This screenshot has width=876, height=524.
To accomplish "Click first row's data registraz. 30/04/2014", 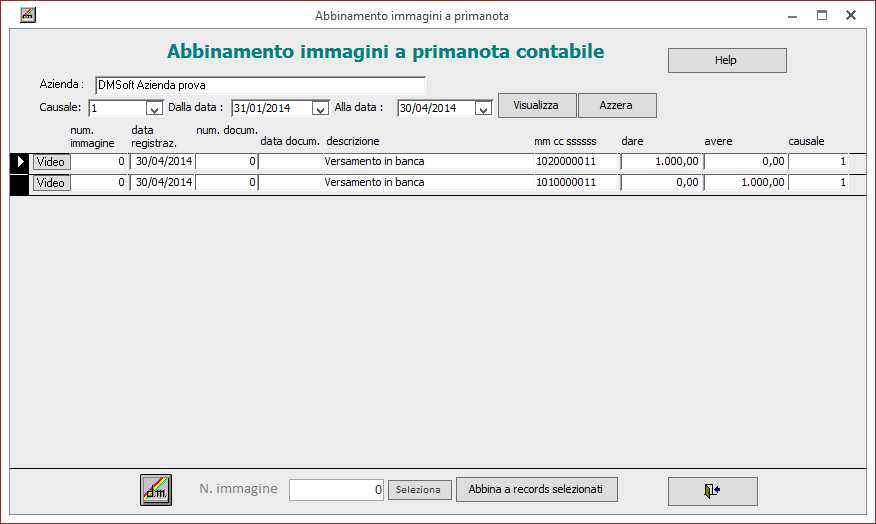I will tap(163, 161).
